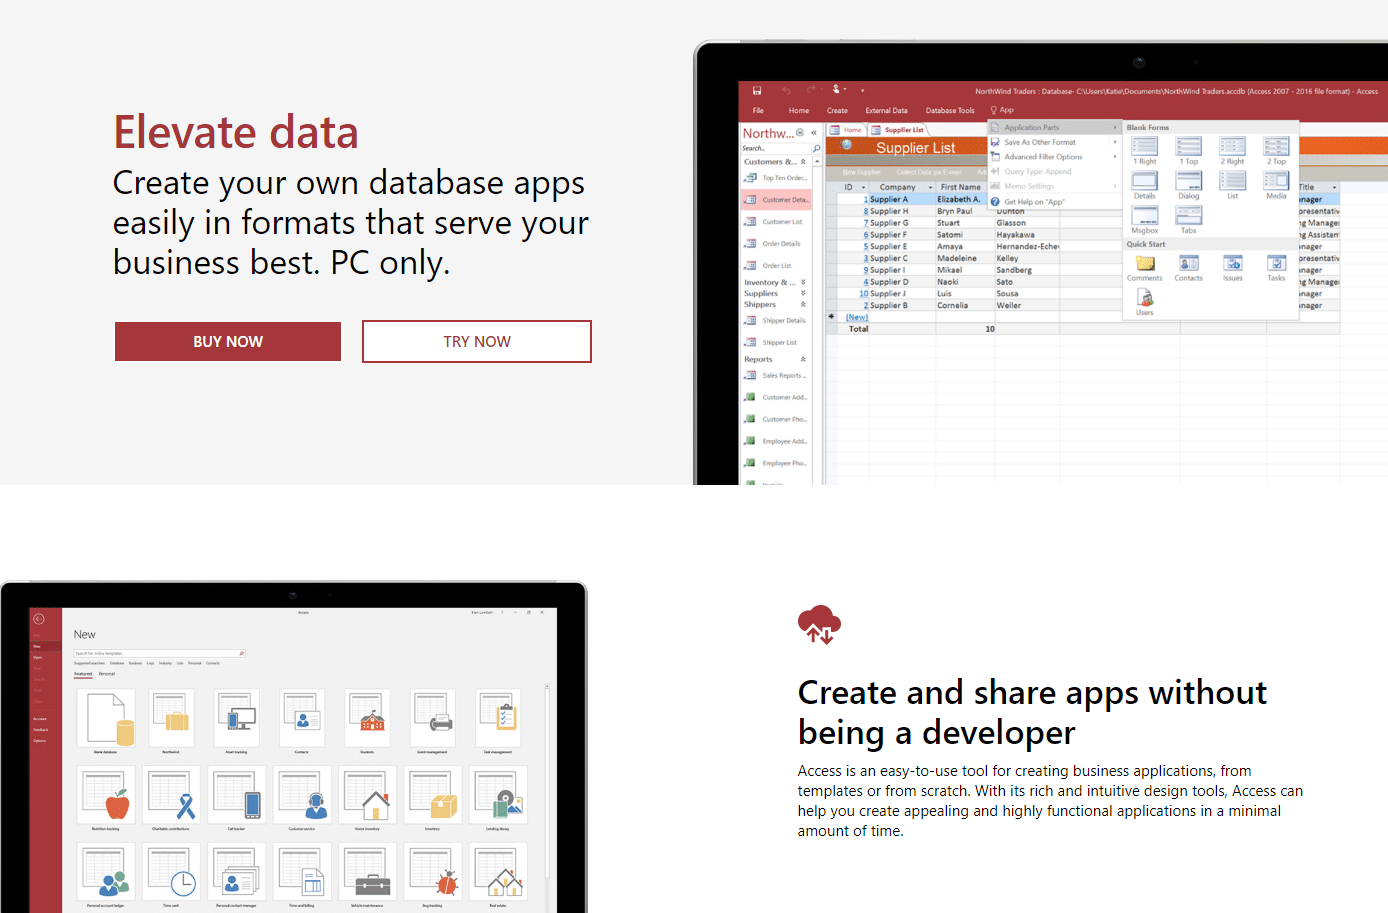The image size is (1388, 913).
Task: Click the TRY NOW button
Action: (476, 341)
